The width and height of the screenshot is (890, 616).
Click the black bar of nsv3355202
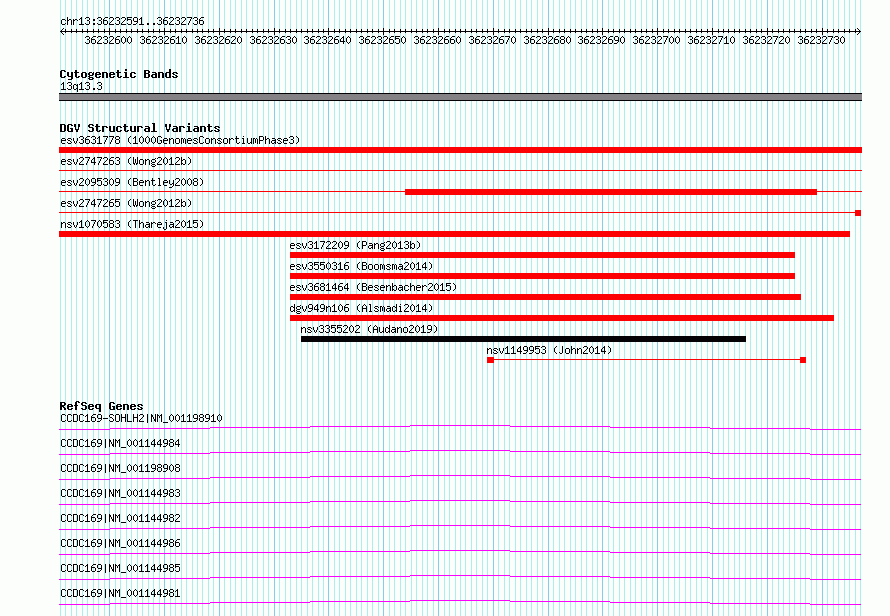pos(523,339)
